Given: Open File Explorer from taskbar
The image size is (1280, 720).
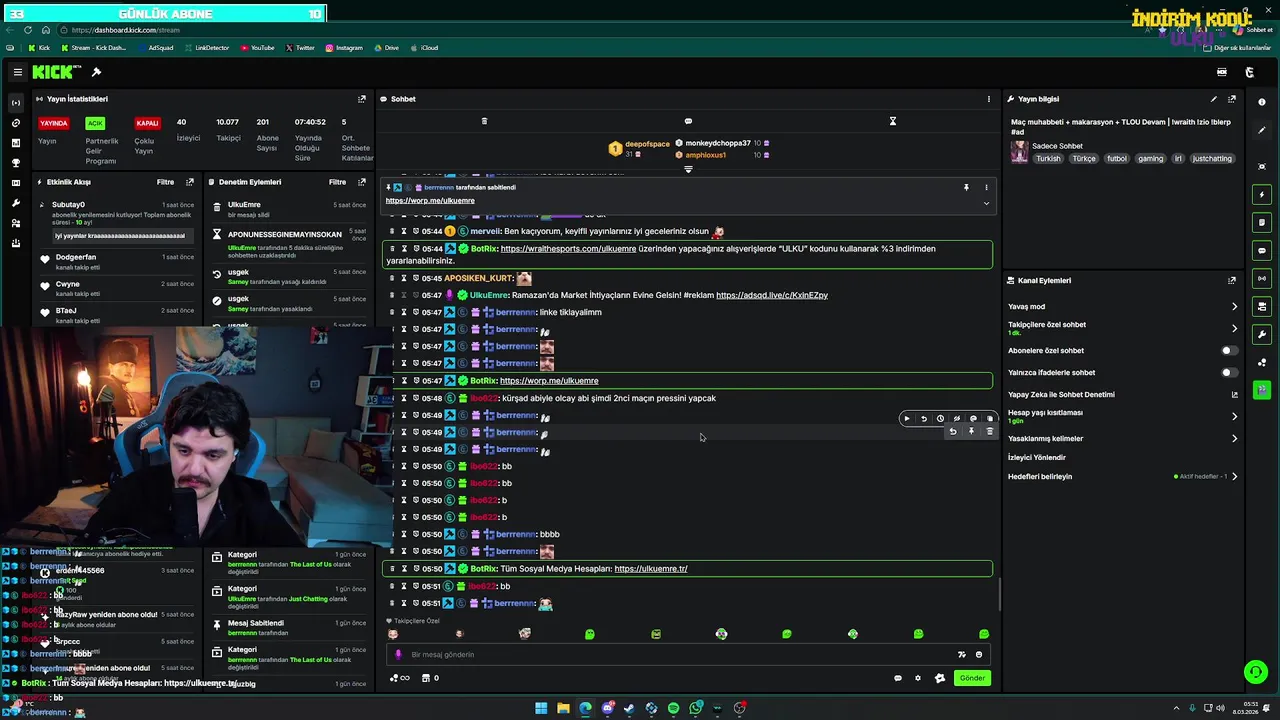Looking at the screenshot, I should (563, 708).
